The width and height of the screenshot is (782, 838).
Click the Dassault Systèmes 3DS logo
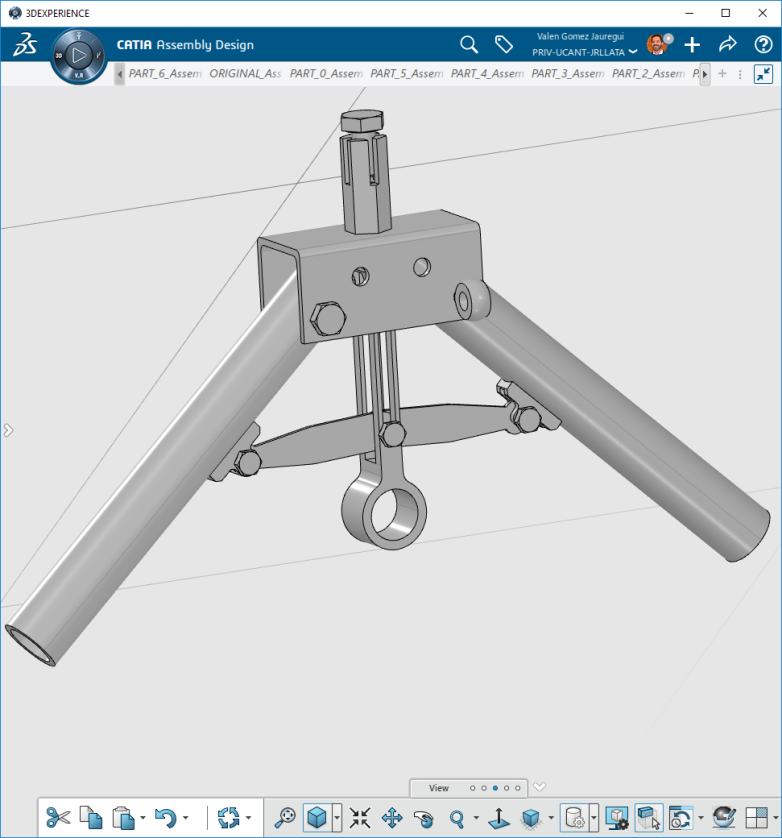click(x=25, y=44)
